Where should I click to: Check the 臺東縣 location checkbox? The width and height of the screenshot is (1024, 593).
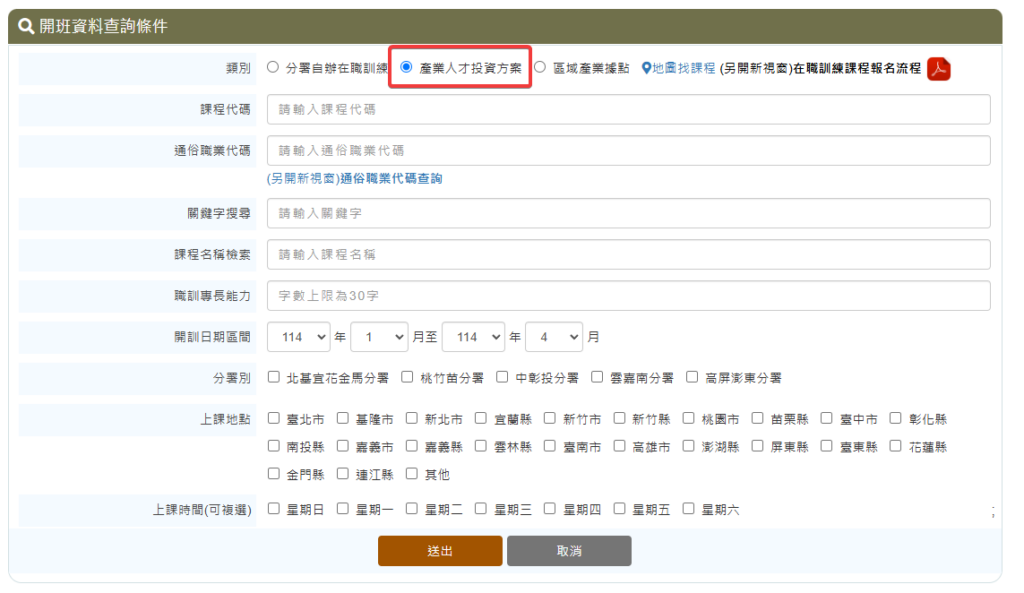coord(827,445)
